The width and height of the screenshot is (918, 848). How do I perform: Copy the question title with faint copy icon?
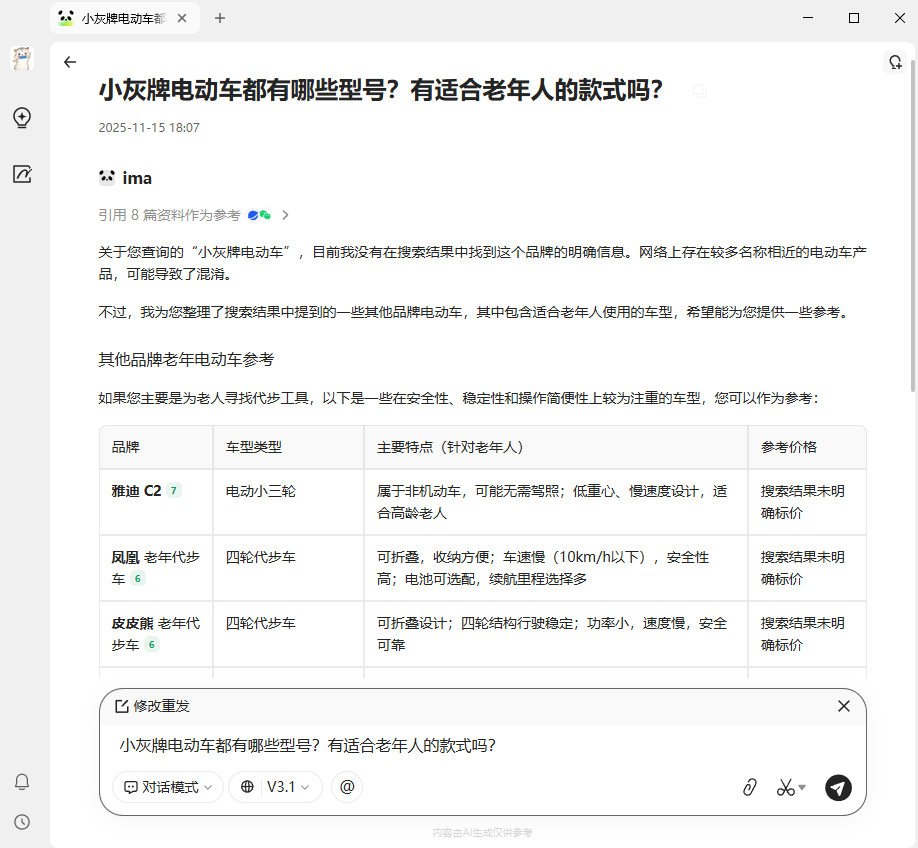(x=700, y=91)
